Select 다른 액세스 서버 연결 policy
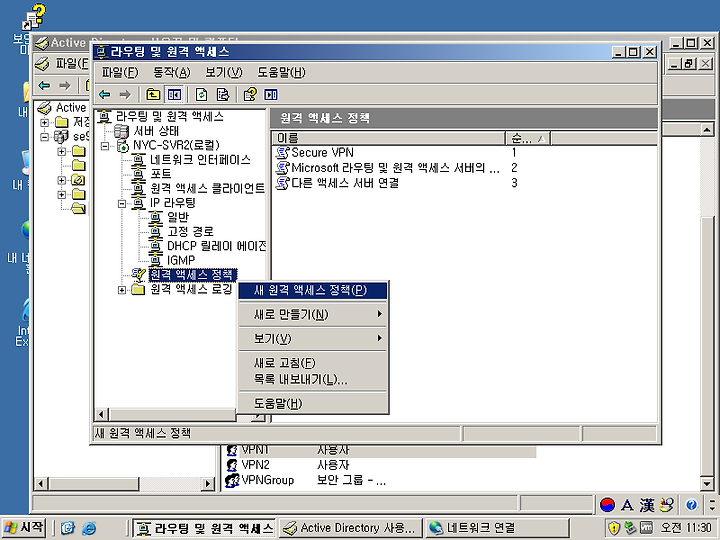This screenshot has height=540, width=720. [345, 183]
